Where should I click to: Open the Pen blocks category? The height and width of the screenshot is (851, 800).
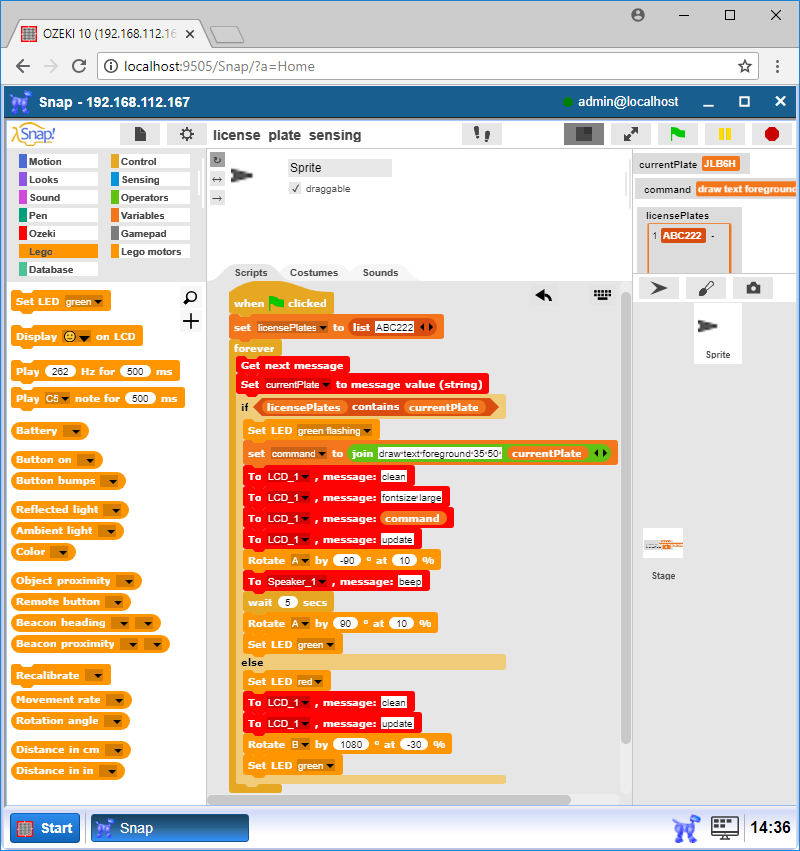pyautogui.click(x=58, y=215)
